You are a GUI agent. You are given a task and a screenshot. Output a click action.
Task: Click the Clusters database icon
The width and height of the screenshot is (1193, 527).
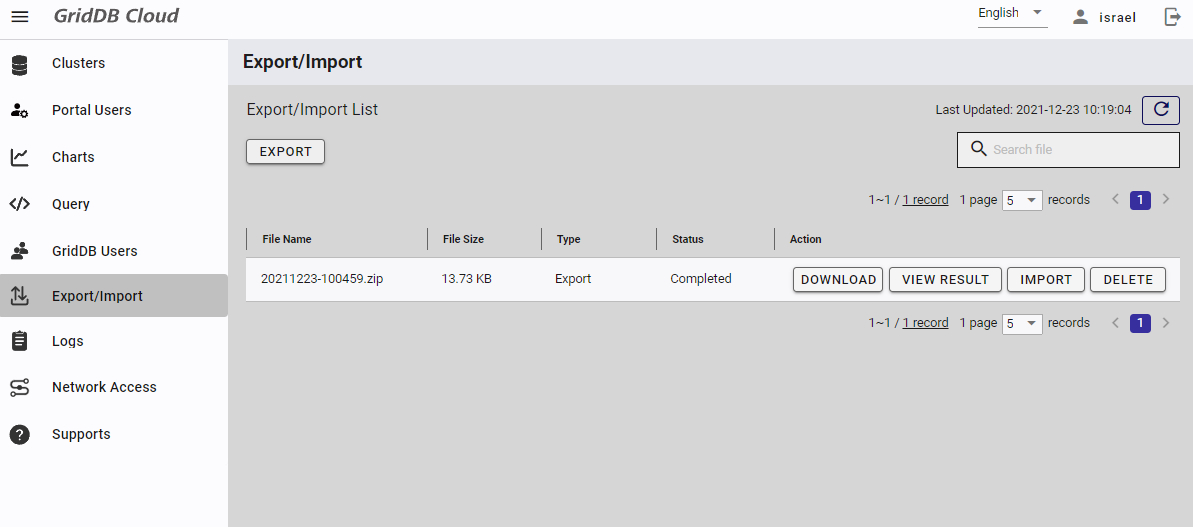pos(20,65)
